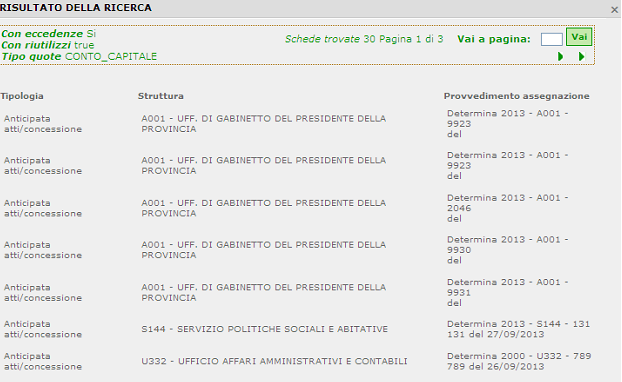Select Anticipata atti/concessione in the S144 row
Image resolution: width=622 pixels, height=382 pixels.
pos(43,329)
